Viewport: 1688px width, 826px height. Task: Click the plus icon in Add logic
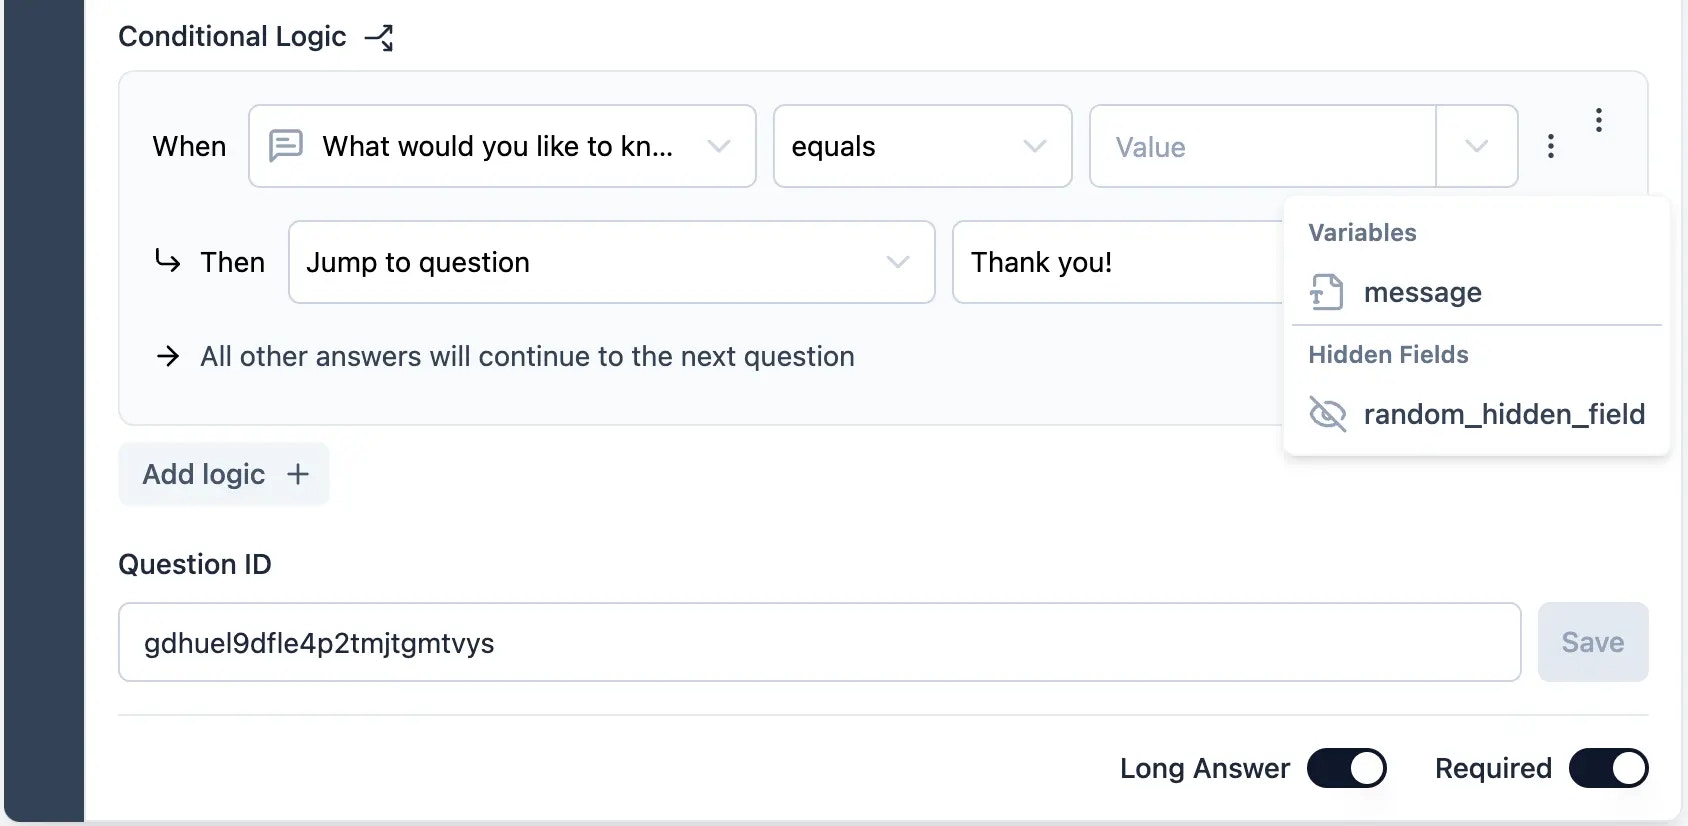298,474
